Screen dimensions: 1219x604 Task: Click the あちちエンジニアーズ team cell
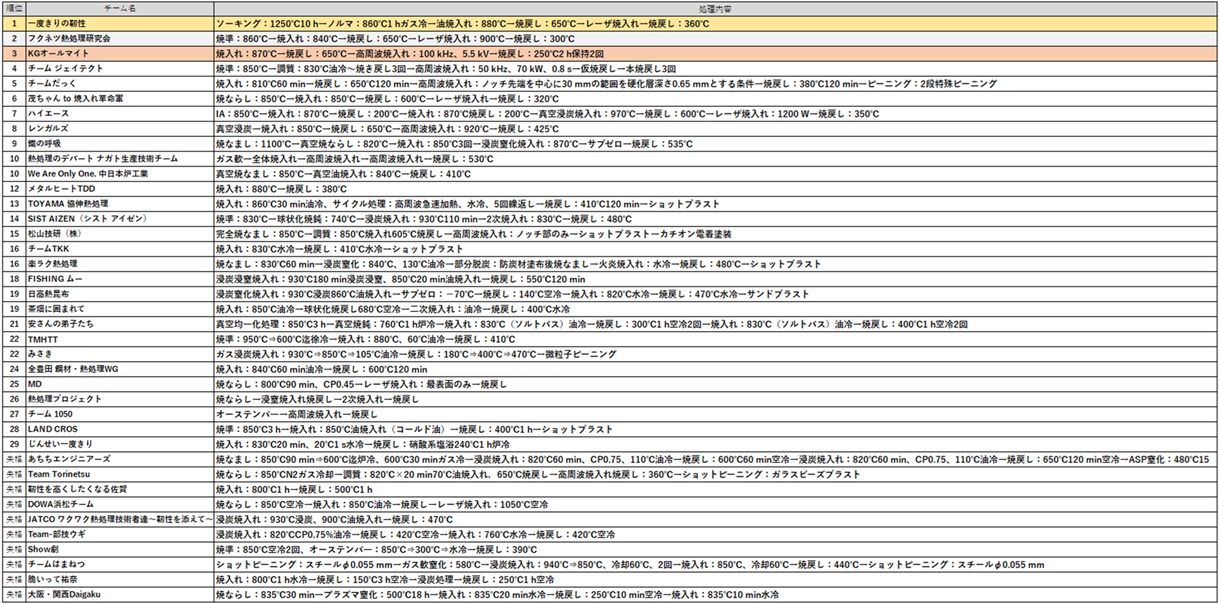coord(119,459)
